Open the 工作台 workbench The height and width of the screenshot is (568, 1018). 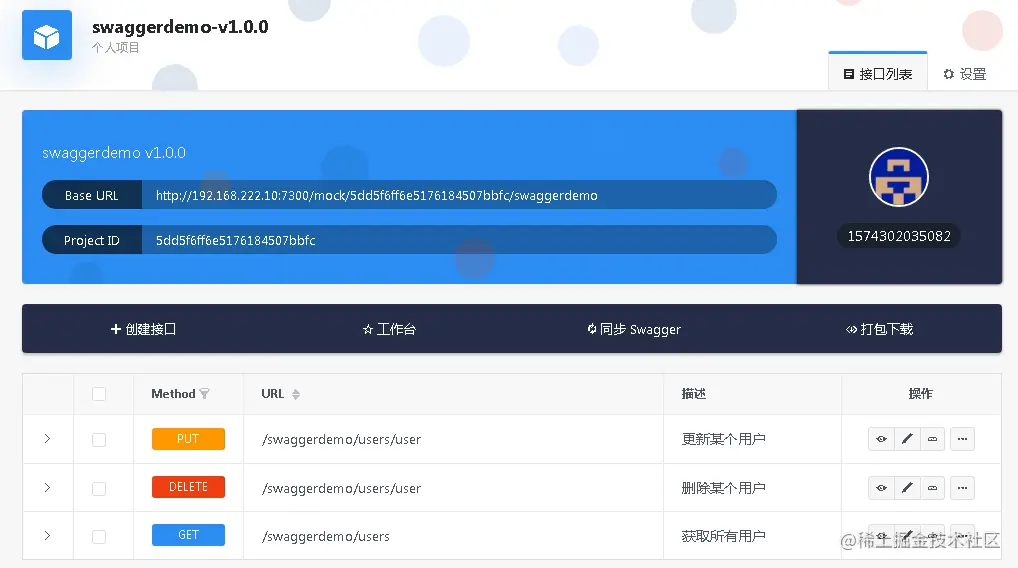(x=389, y=329)
